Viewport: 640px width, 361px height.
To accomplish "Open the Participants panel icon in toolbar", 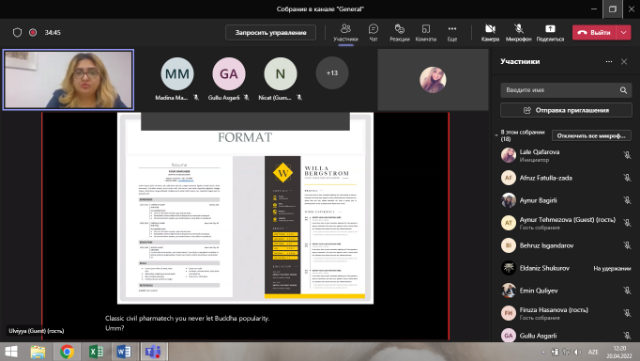I will pyautogui.click(x=345, y=32).
